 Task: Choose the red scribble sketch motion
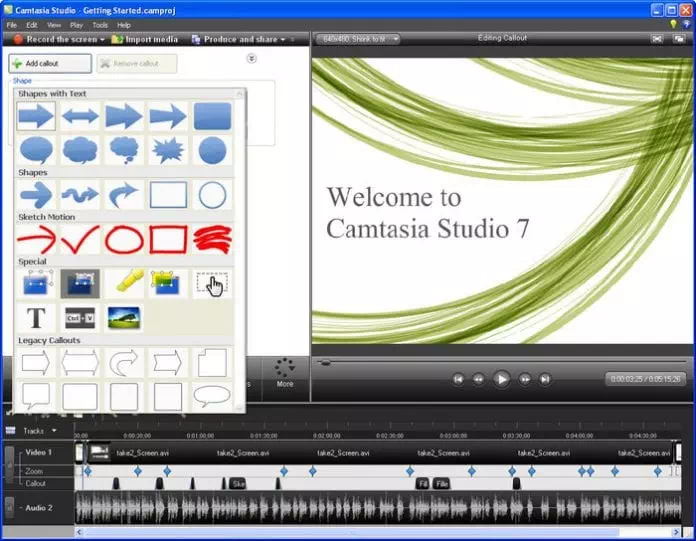pos(212,239)
